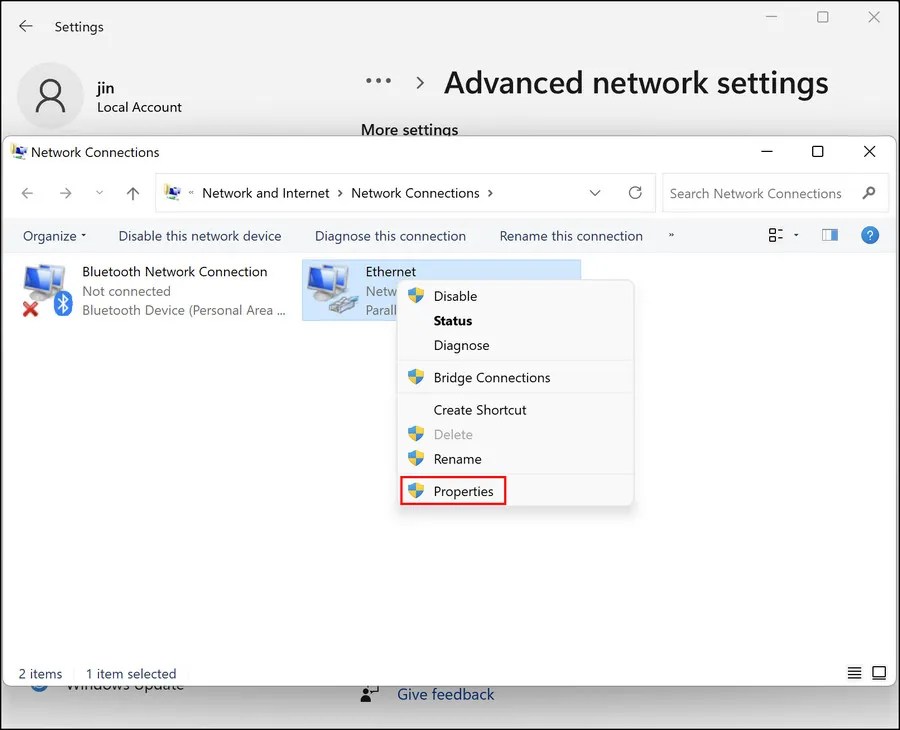
Task: Open the view options dropdown arrow
Action: (794, 235)
